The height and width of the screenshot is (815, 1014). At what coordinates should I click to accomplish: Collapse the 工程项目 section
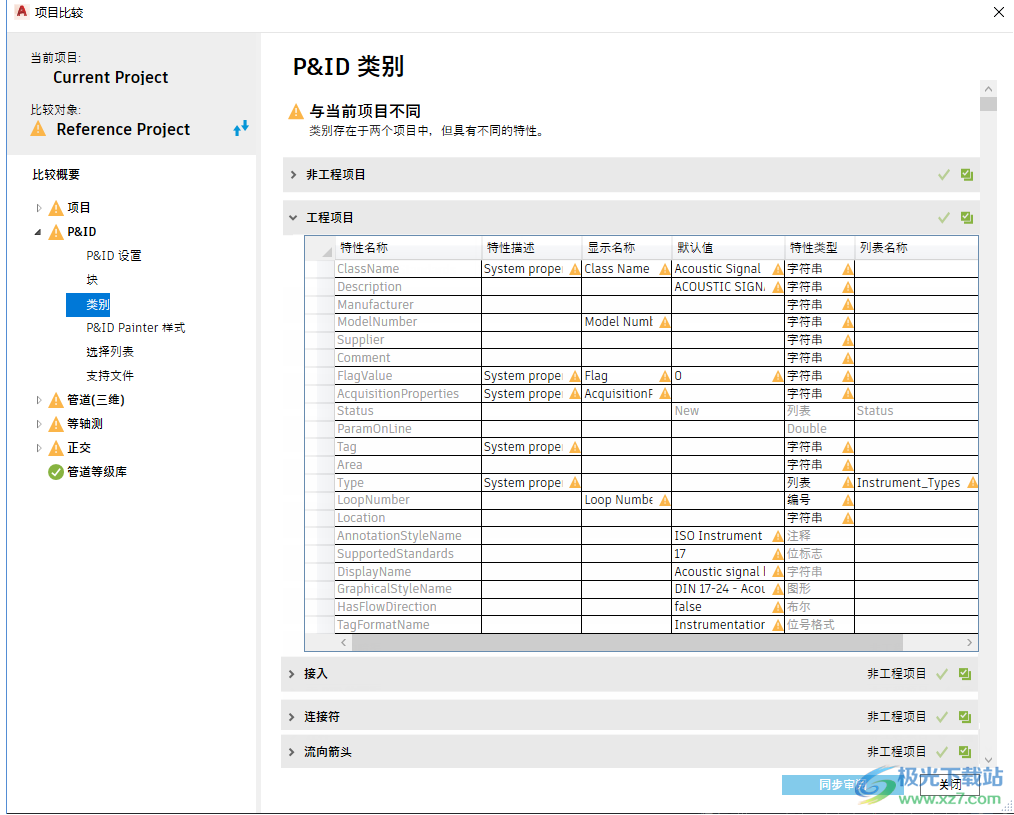click(294, 218)
